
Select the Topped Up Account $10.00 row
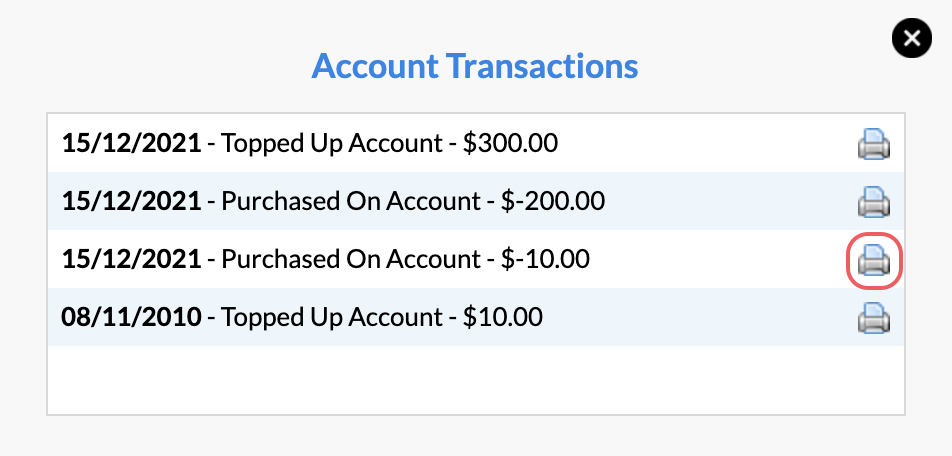(475, 317)
